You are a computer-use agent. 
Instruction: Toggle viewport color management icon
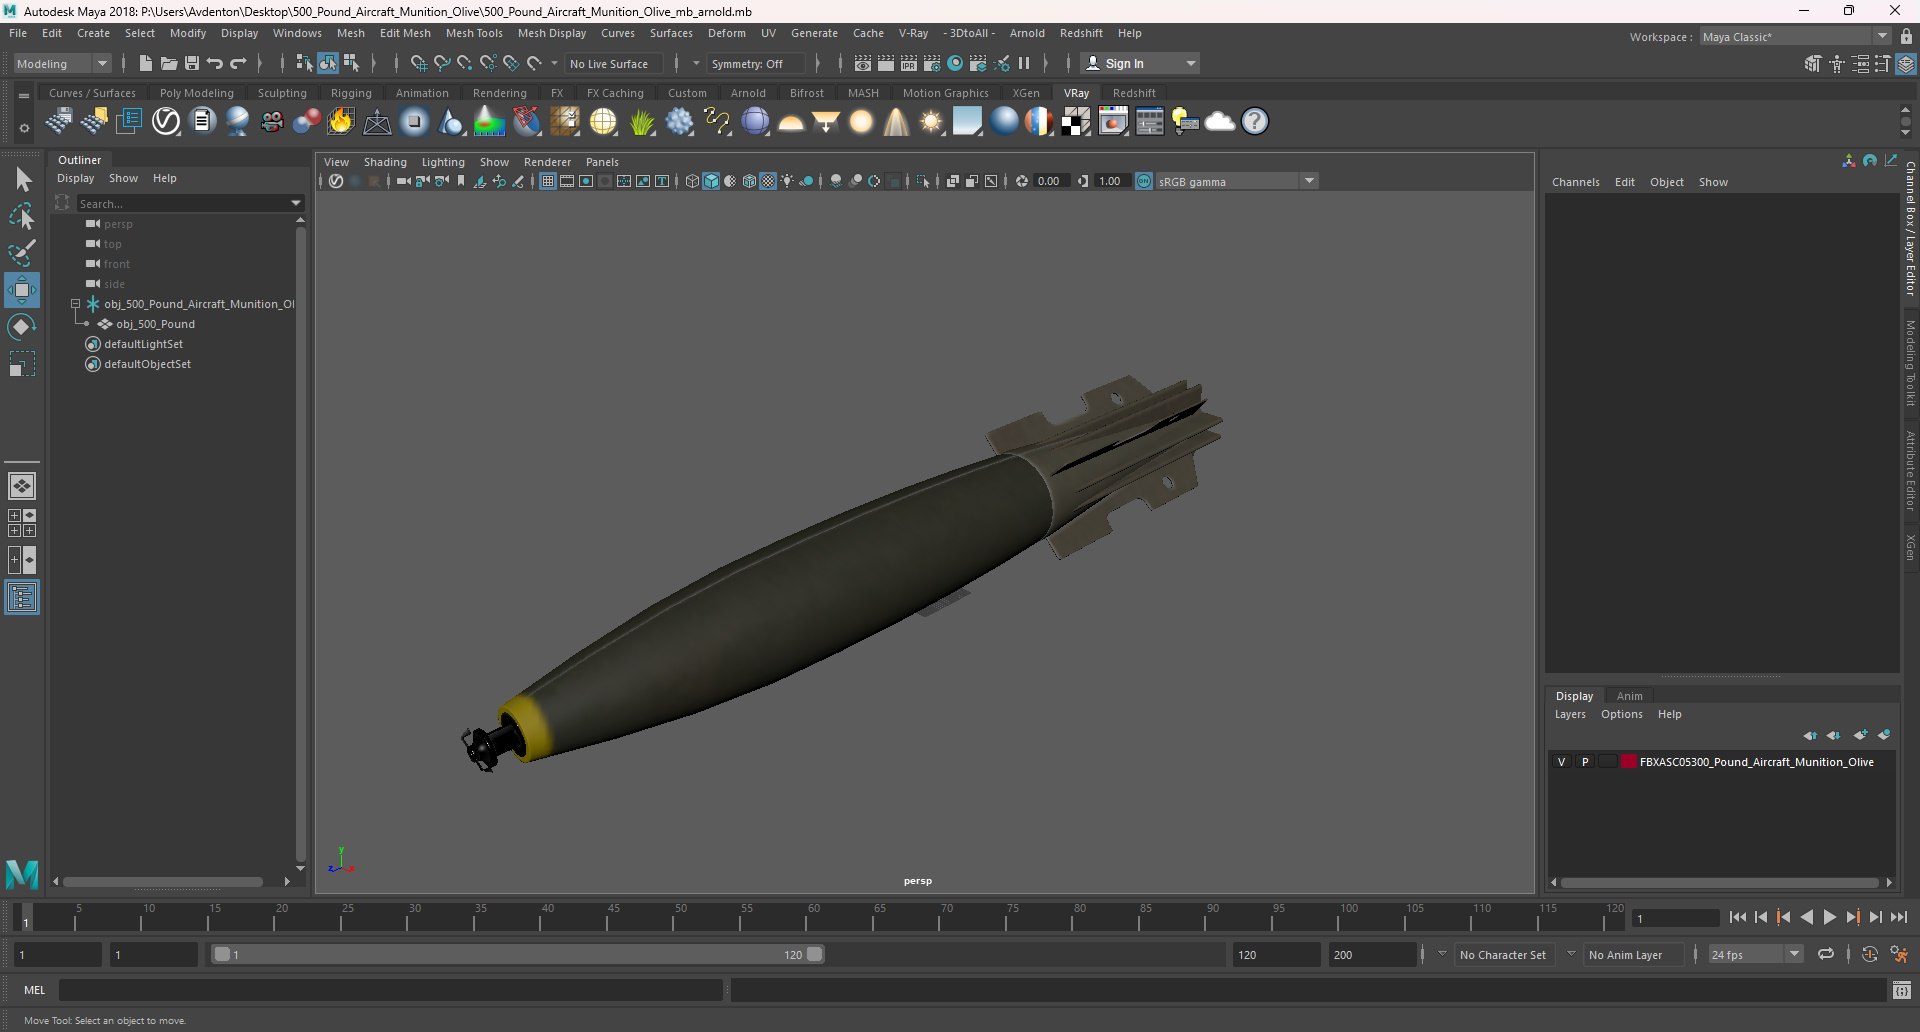[x=1144, y=181]
